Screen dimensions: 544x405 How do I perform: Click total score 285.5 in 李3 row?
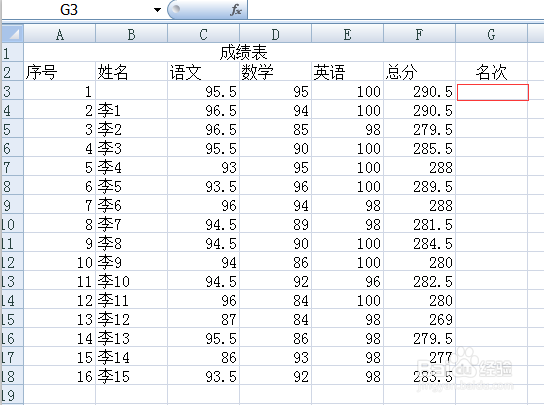pos(419,148)
